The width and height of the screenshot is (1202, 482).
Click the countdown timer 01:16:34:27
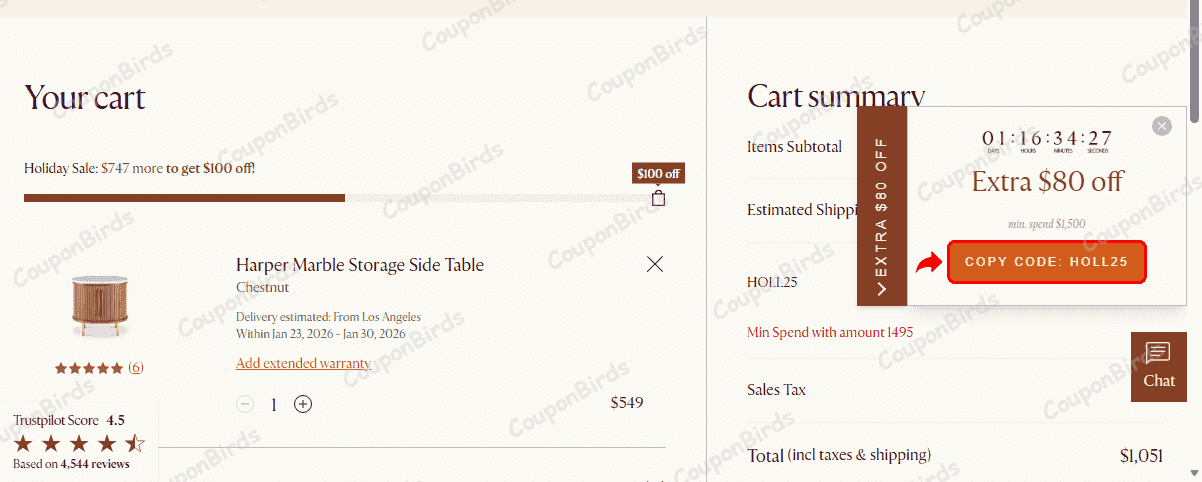(x=1047, y=141)
